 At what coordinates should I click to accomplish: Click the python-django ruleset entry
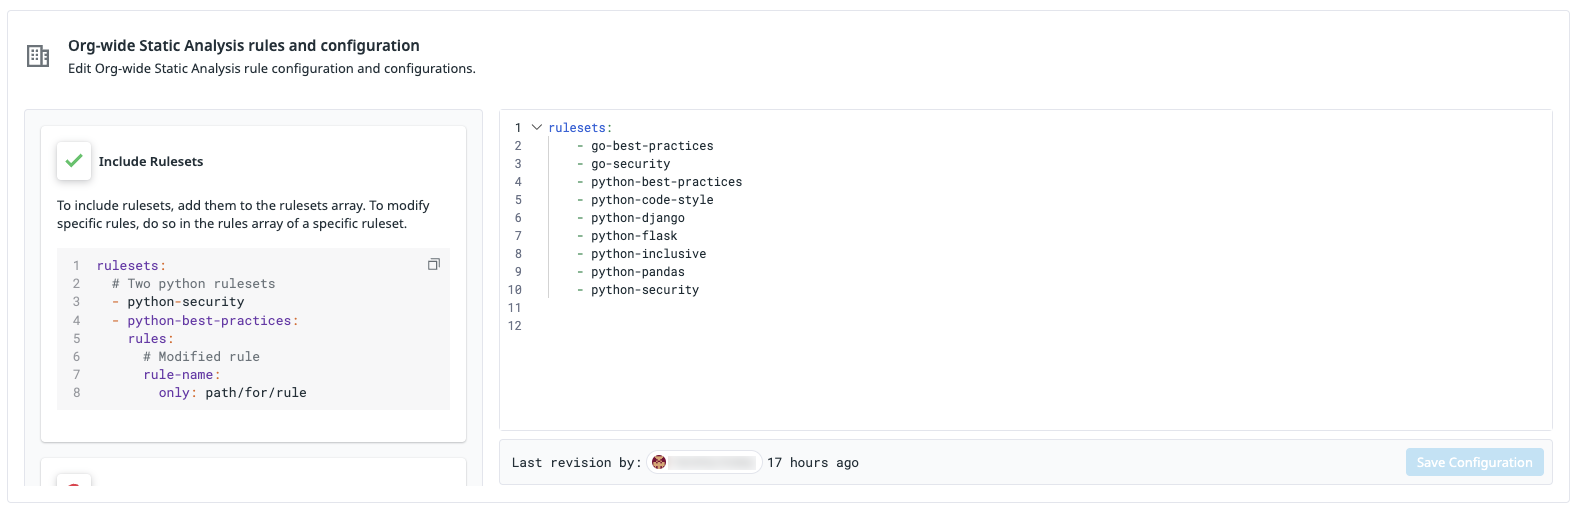tap(638, 218)
